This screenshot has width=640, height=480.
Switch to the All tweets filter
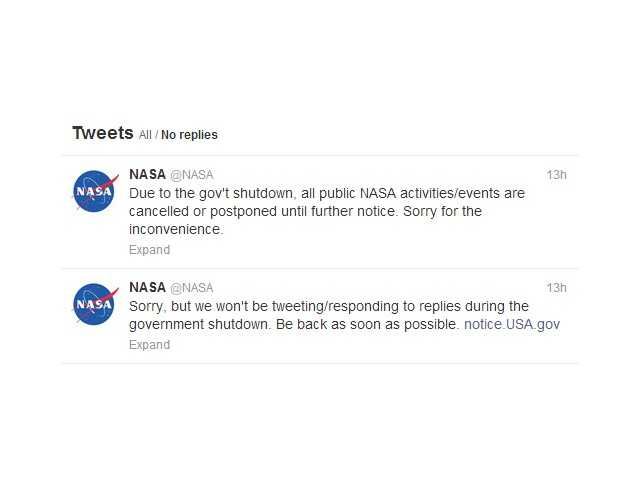tap(145, 135)
